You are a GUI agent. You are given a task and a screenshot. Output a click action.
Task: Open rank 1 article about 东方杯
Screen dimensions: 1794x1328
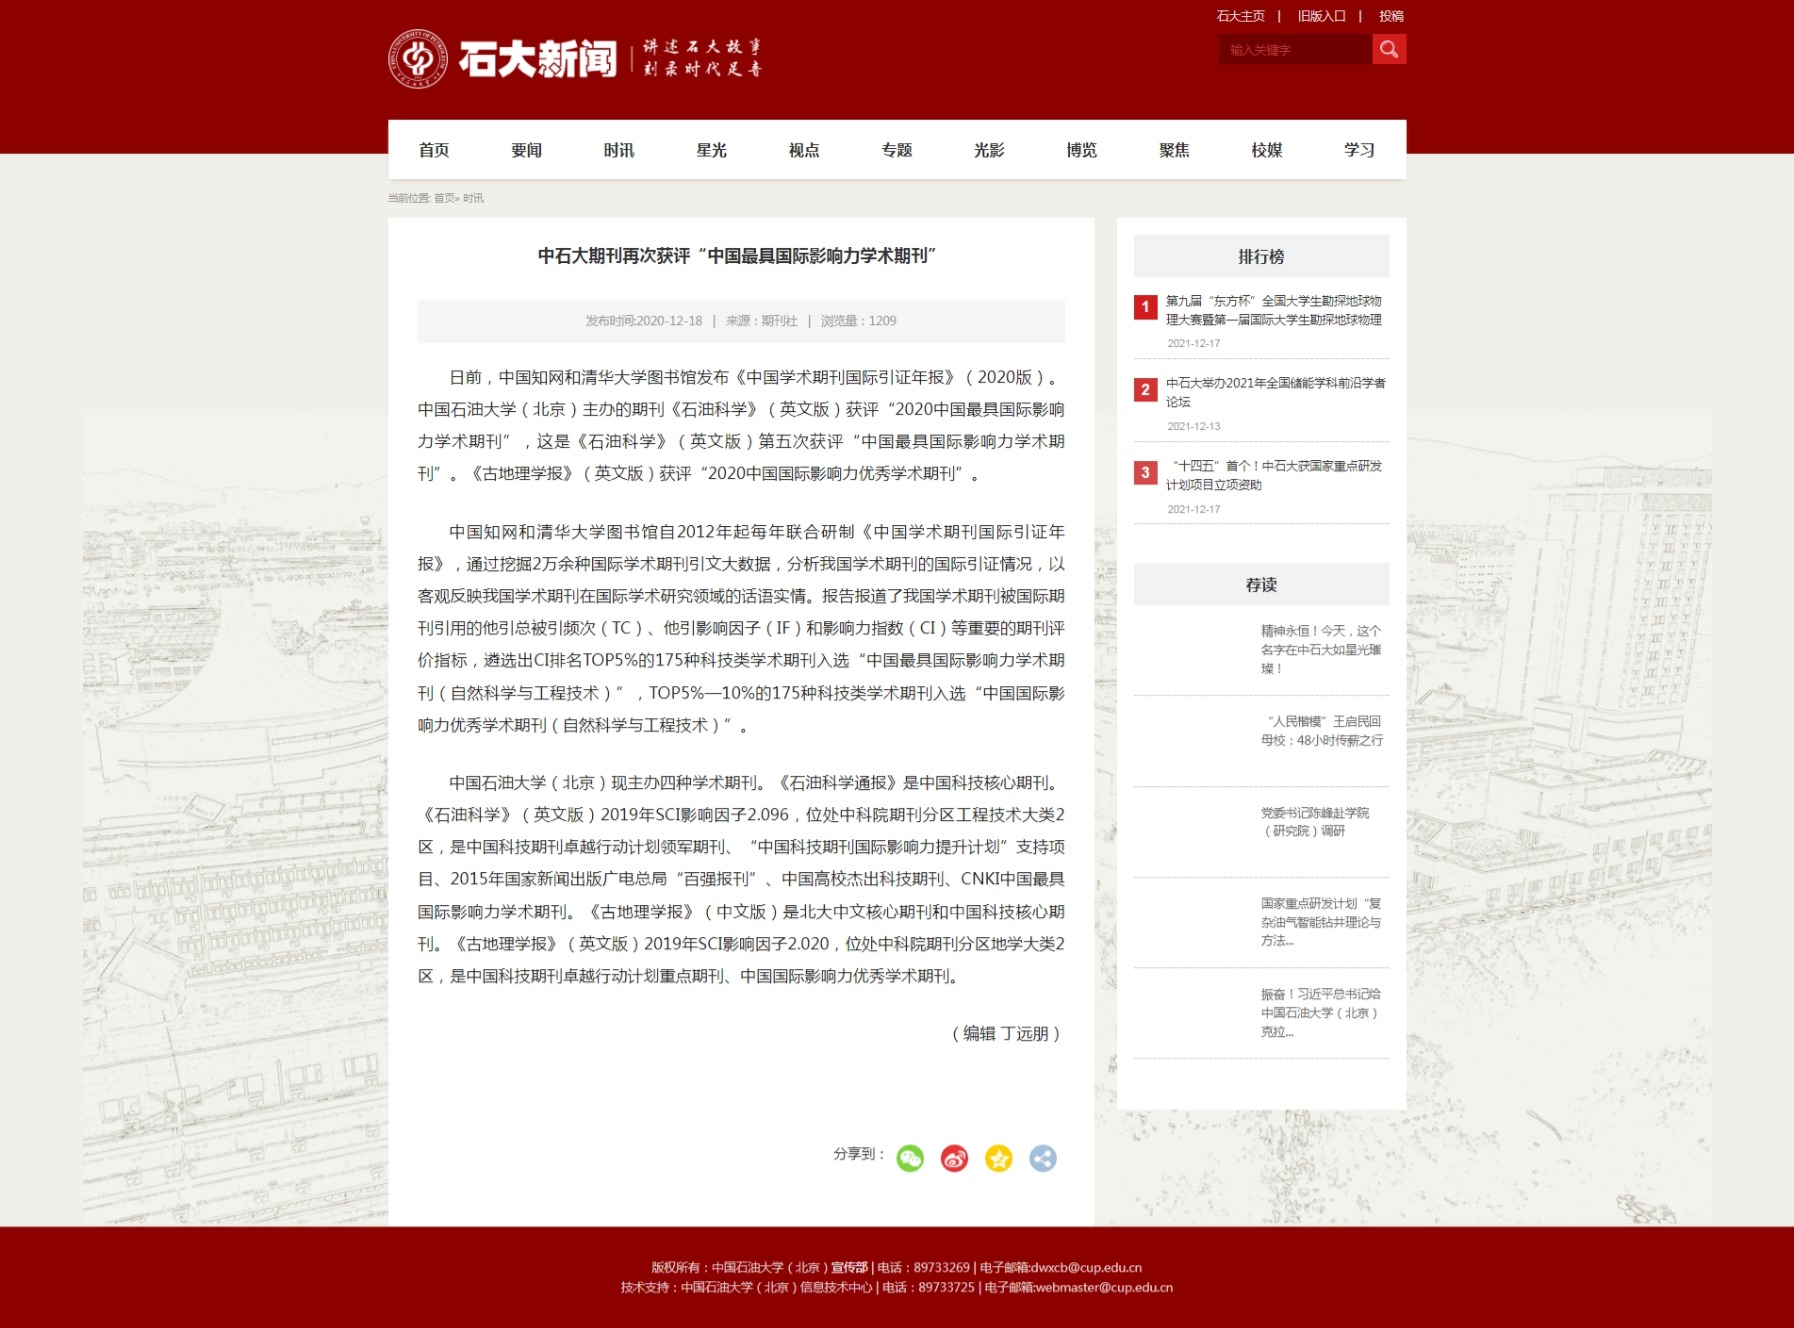[1273, 310]
